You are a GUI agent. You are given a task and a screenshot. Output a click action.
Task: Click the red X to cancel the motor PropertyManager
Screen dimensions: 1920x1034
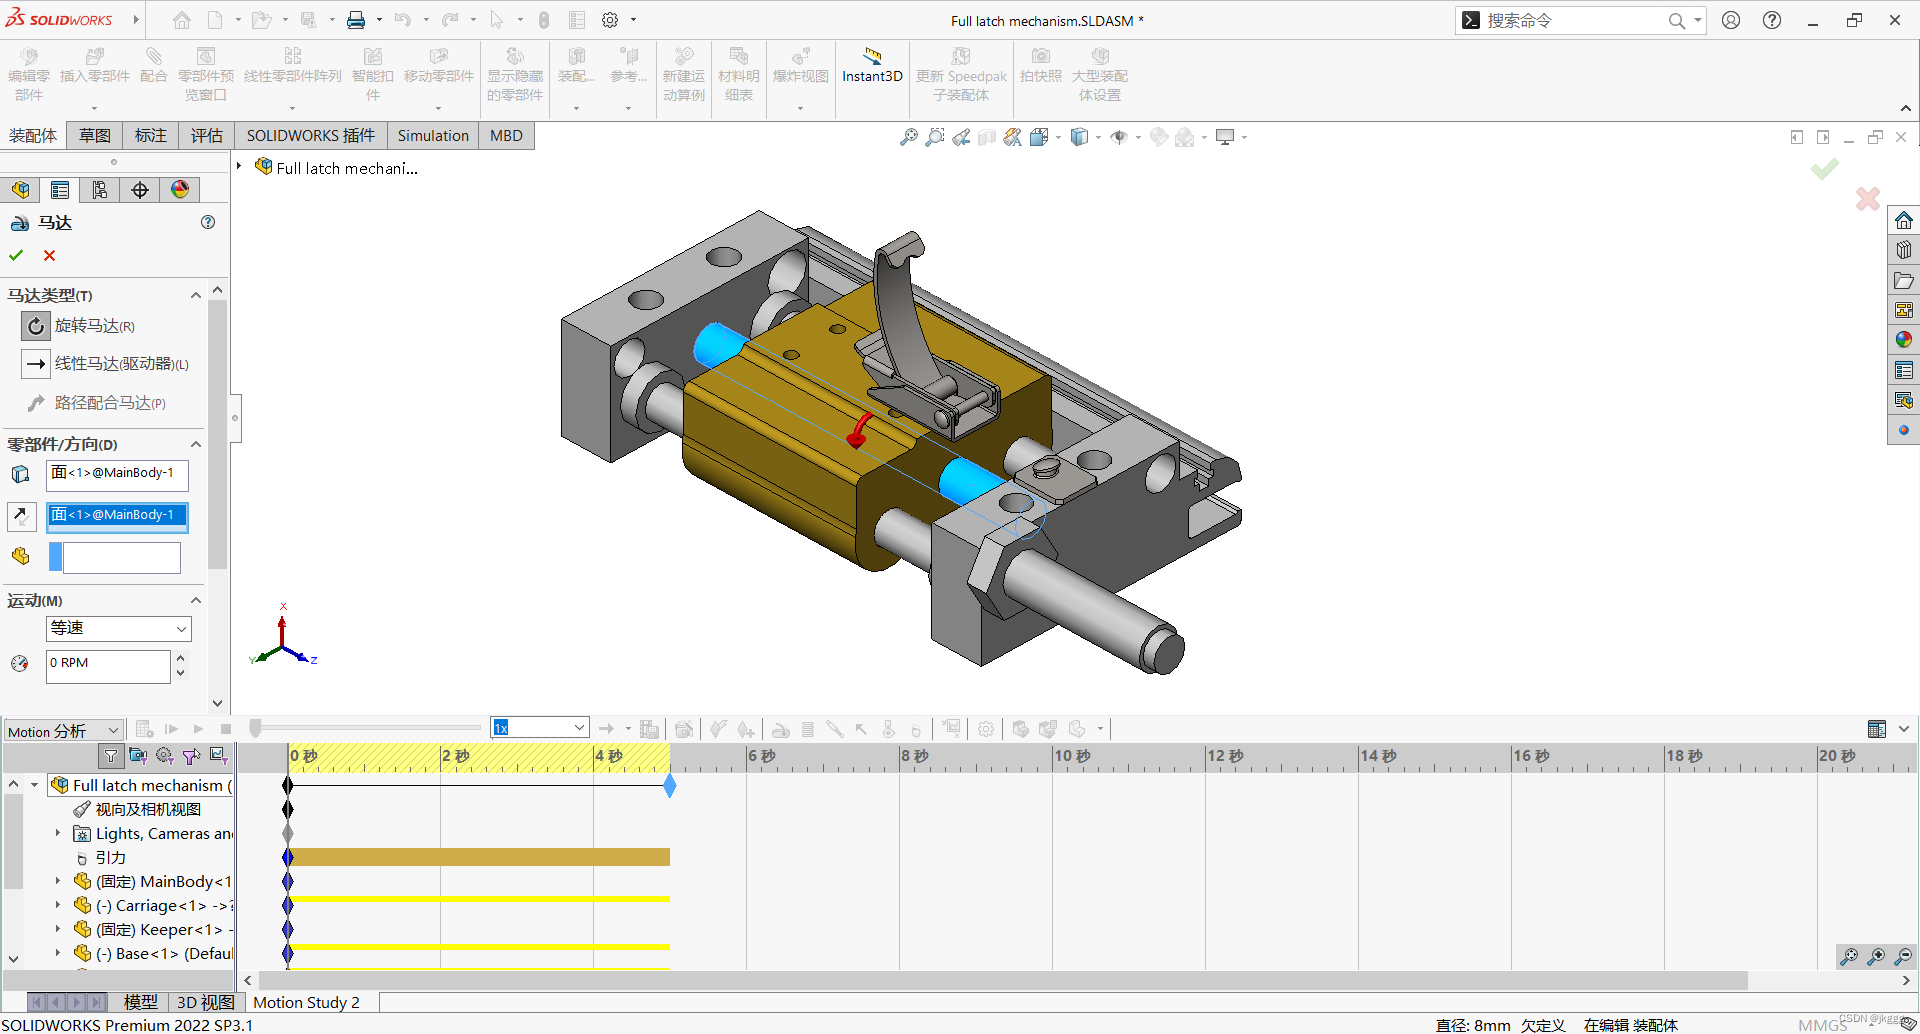[48, 255]
